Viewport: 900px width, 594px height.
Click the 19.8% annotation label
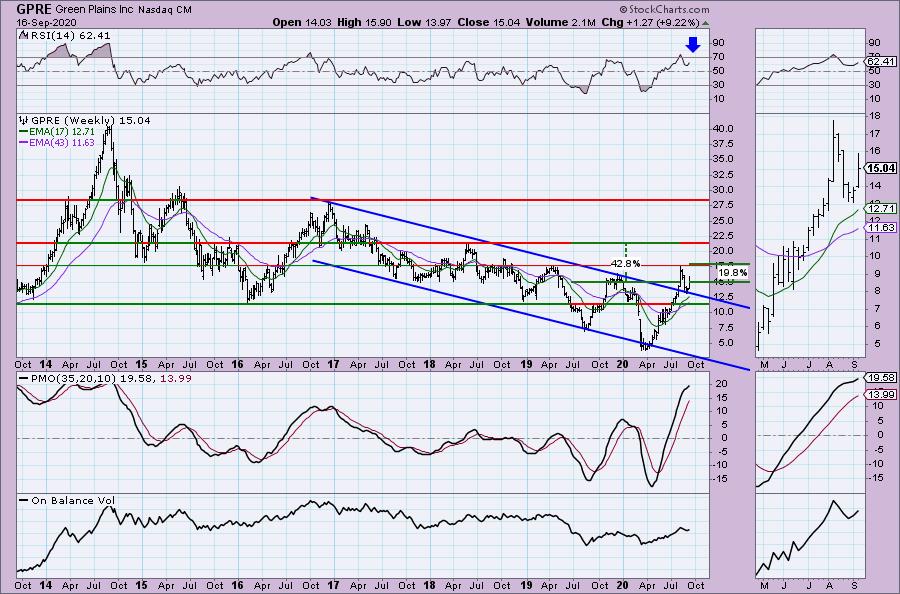coord(732,273)
